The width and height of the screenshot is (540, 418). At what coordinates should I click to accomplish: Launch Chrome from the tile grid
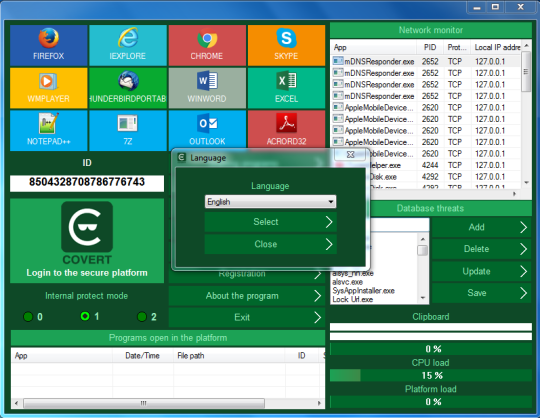point(207,45)
